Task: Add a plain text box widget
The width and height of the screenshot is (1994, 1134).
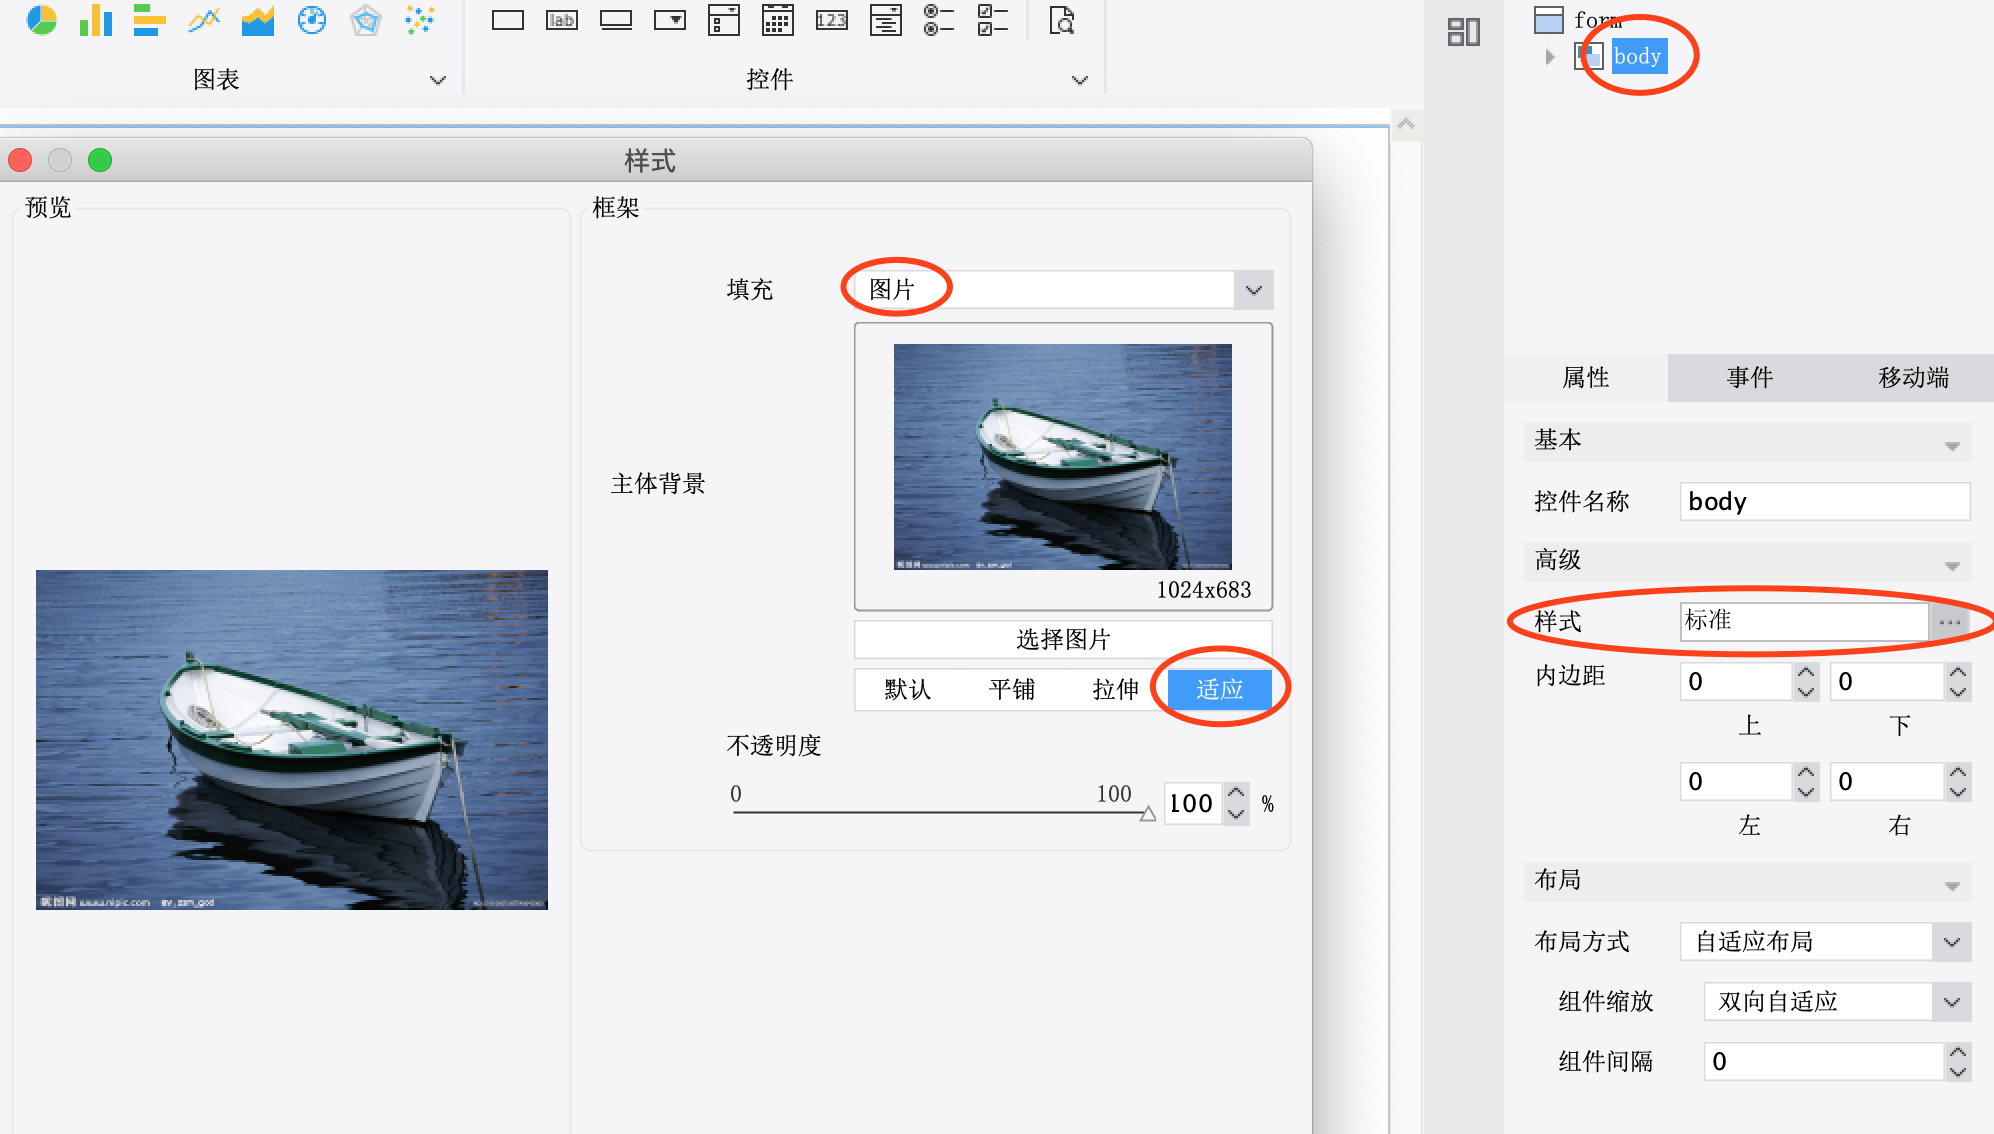Action: pyautogui.click(x=508, y=20)
